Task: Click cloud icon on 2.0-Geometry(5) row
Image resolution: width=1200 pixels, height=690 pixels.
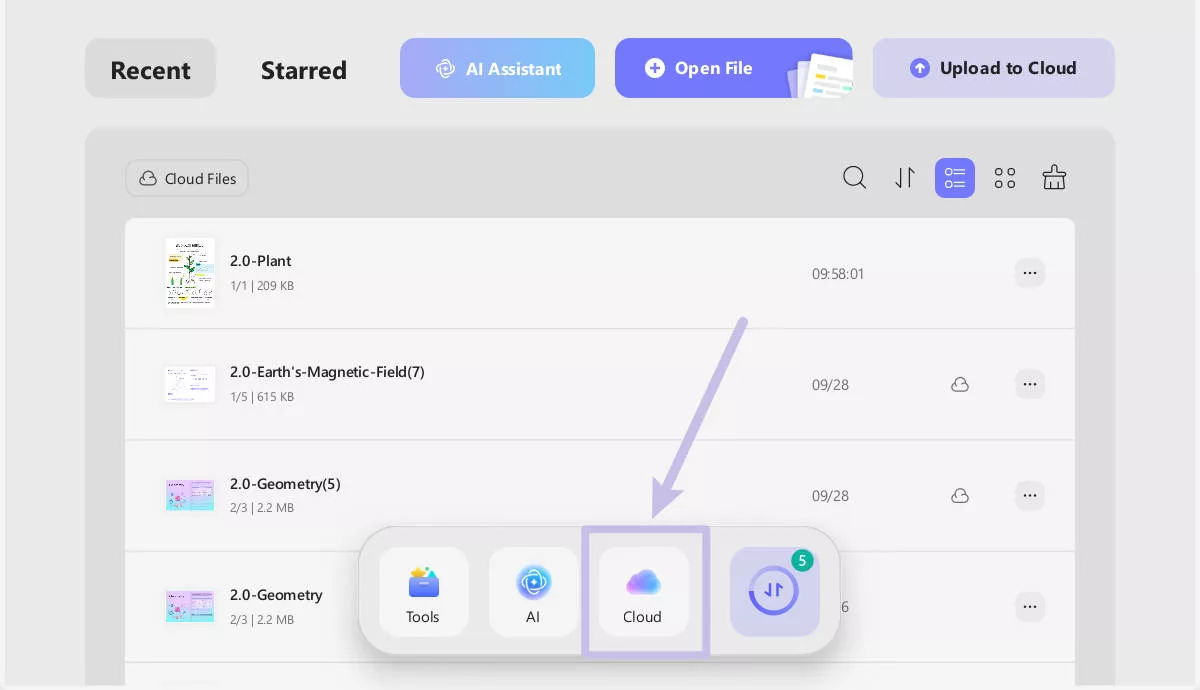Action: point(960,495)
